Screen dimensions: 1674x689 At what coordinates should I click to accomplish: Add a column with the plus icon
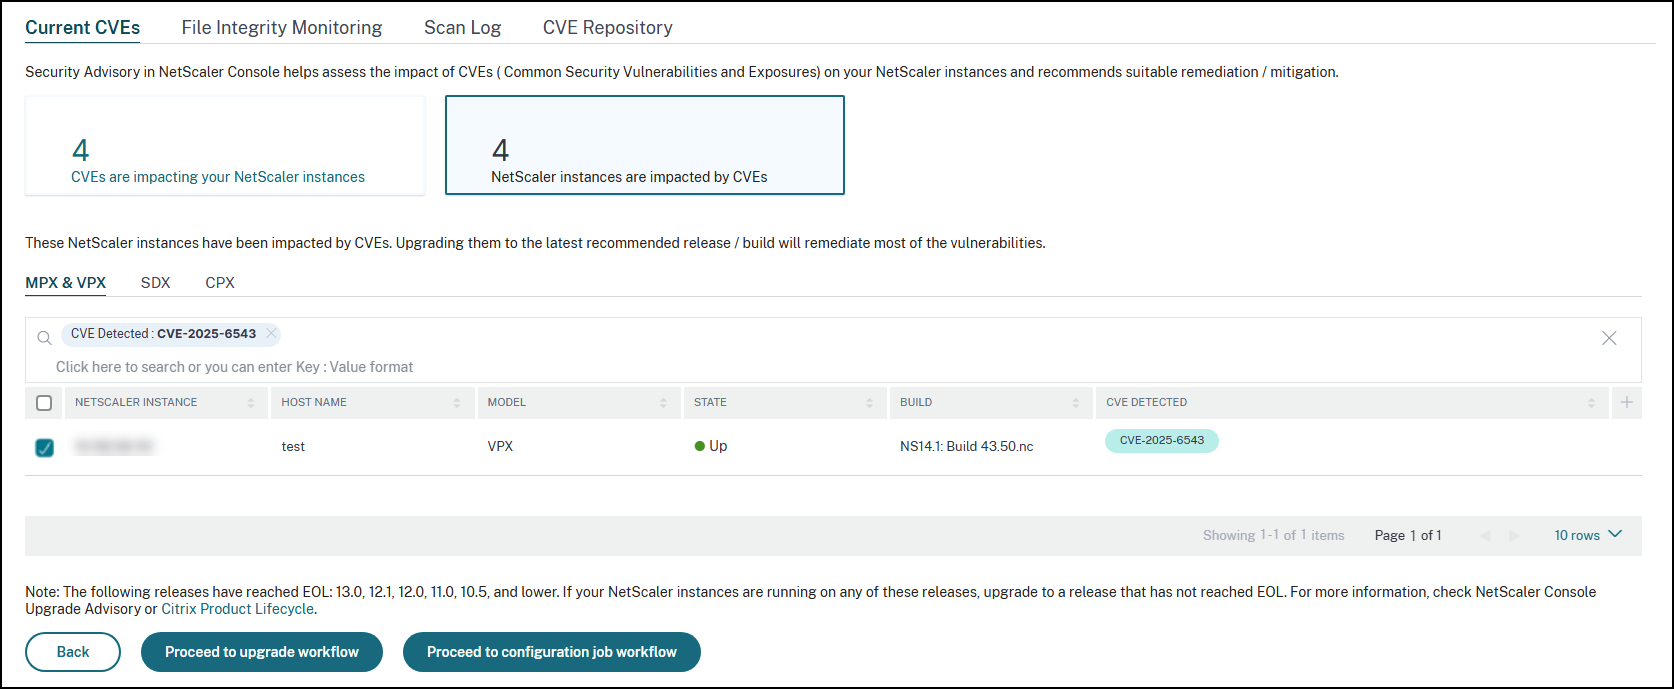1626,402
